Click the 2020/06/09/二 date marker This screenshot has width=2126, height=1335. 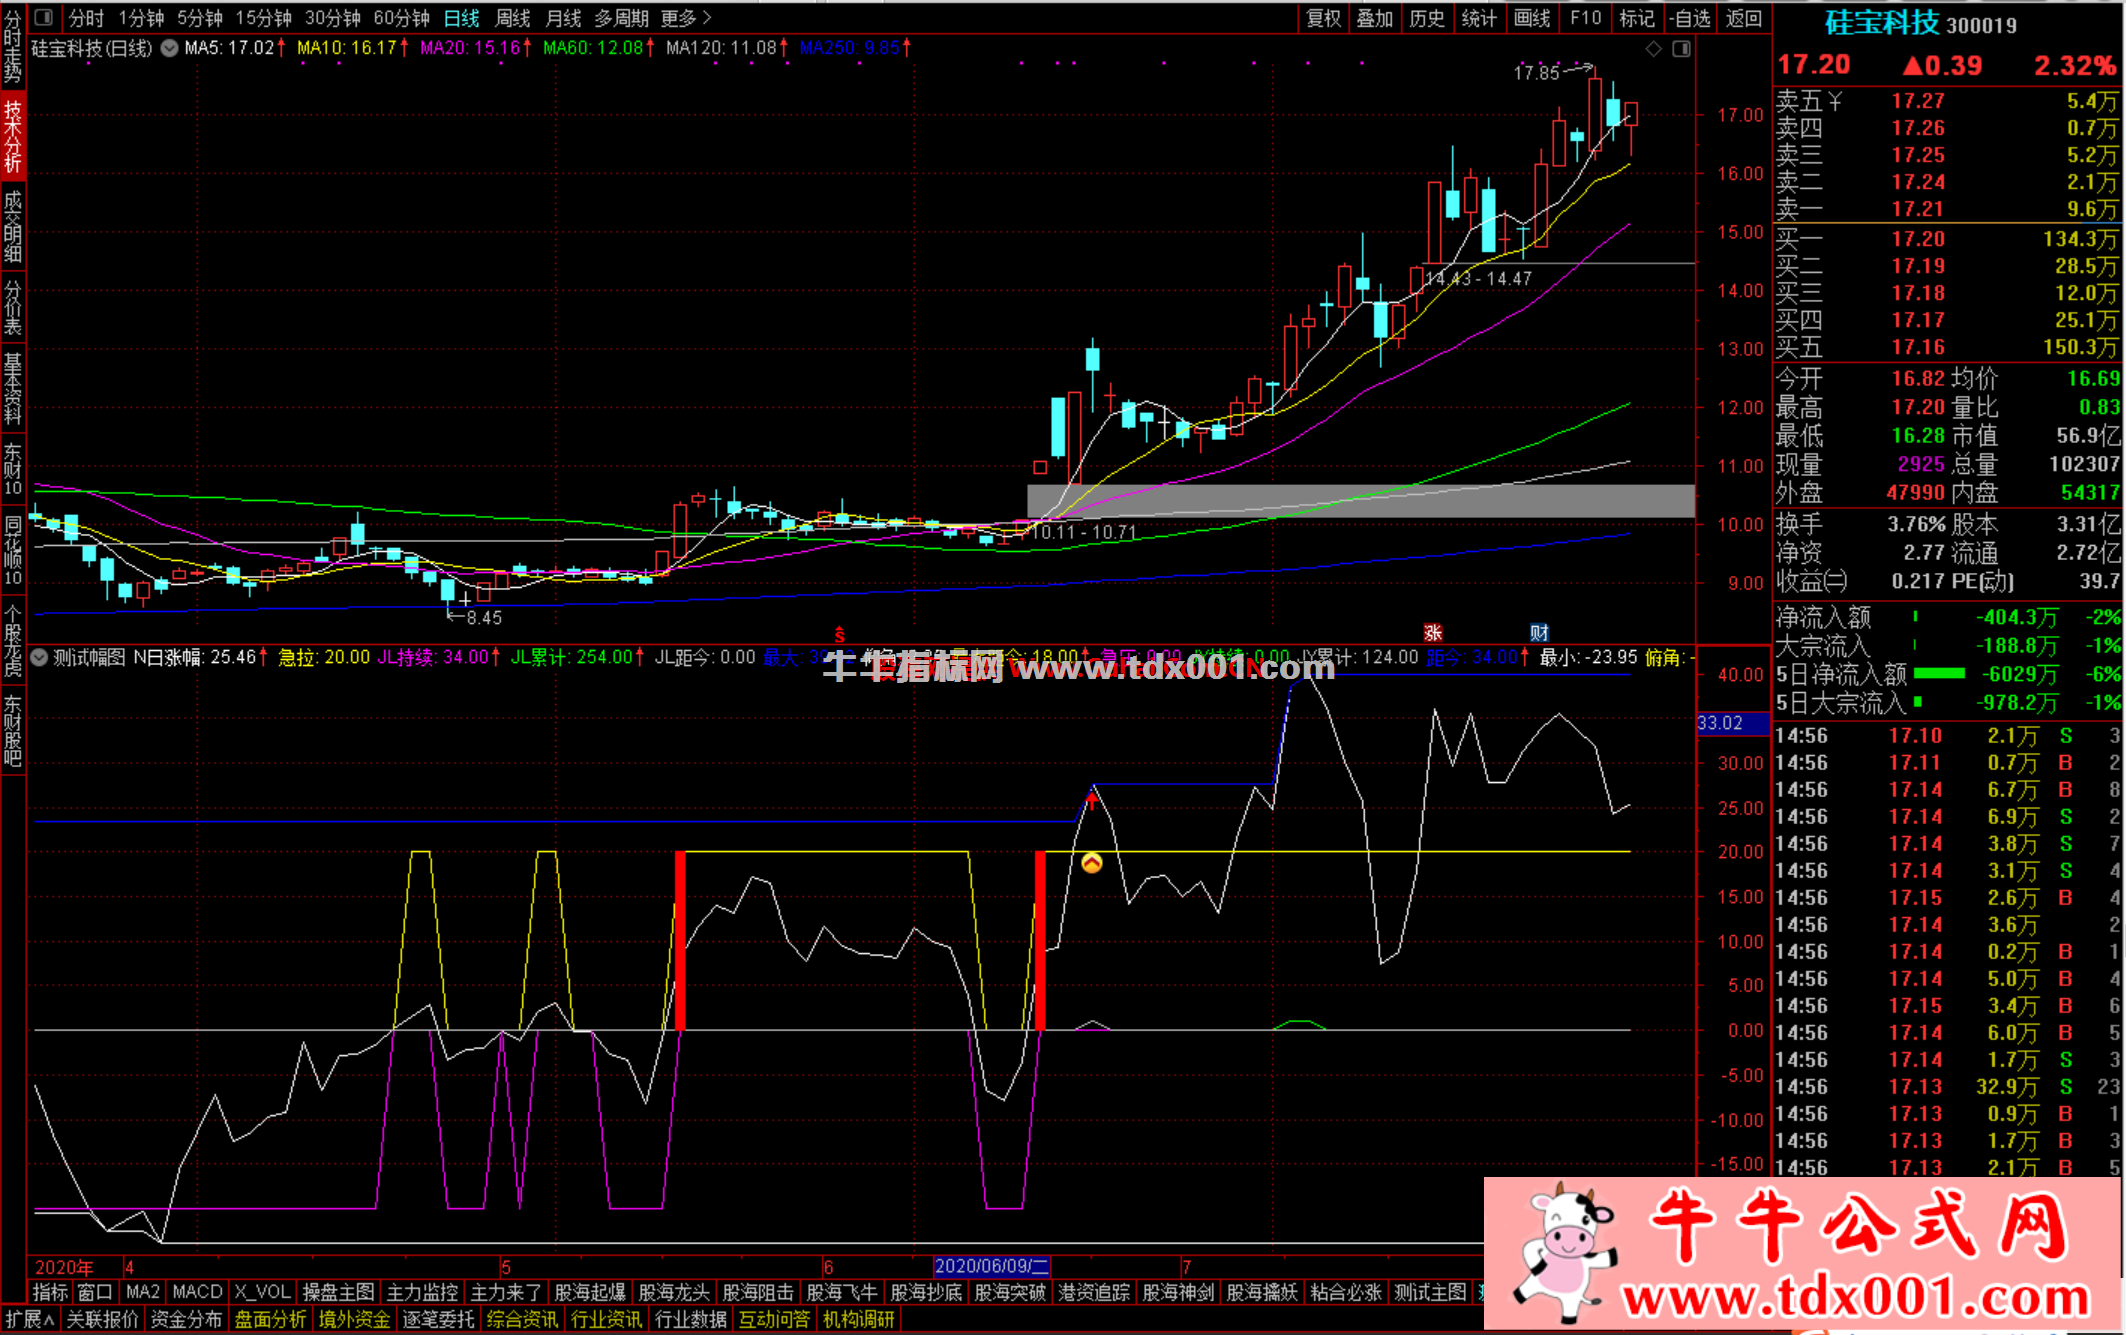[x=991, y=1266]
